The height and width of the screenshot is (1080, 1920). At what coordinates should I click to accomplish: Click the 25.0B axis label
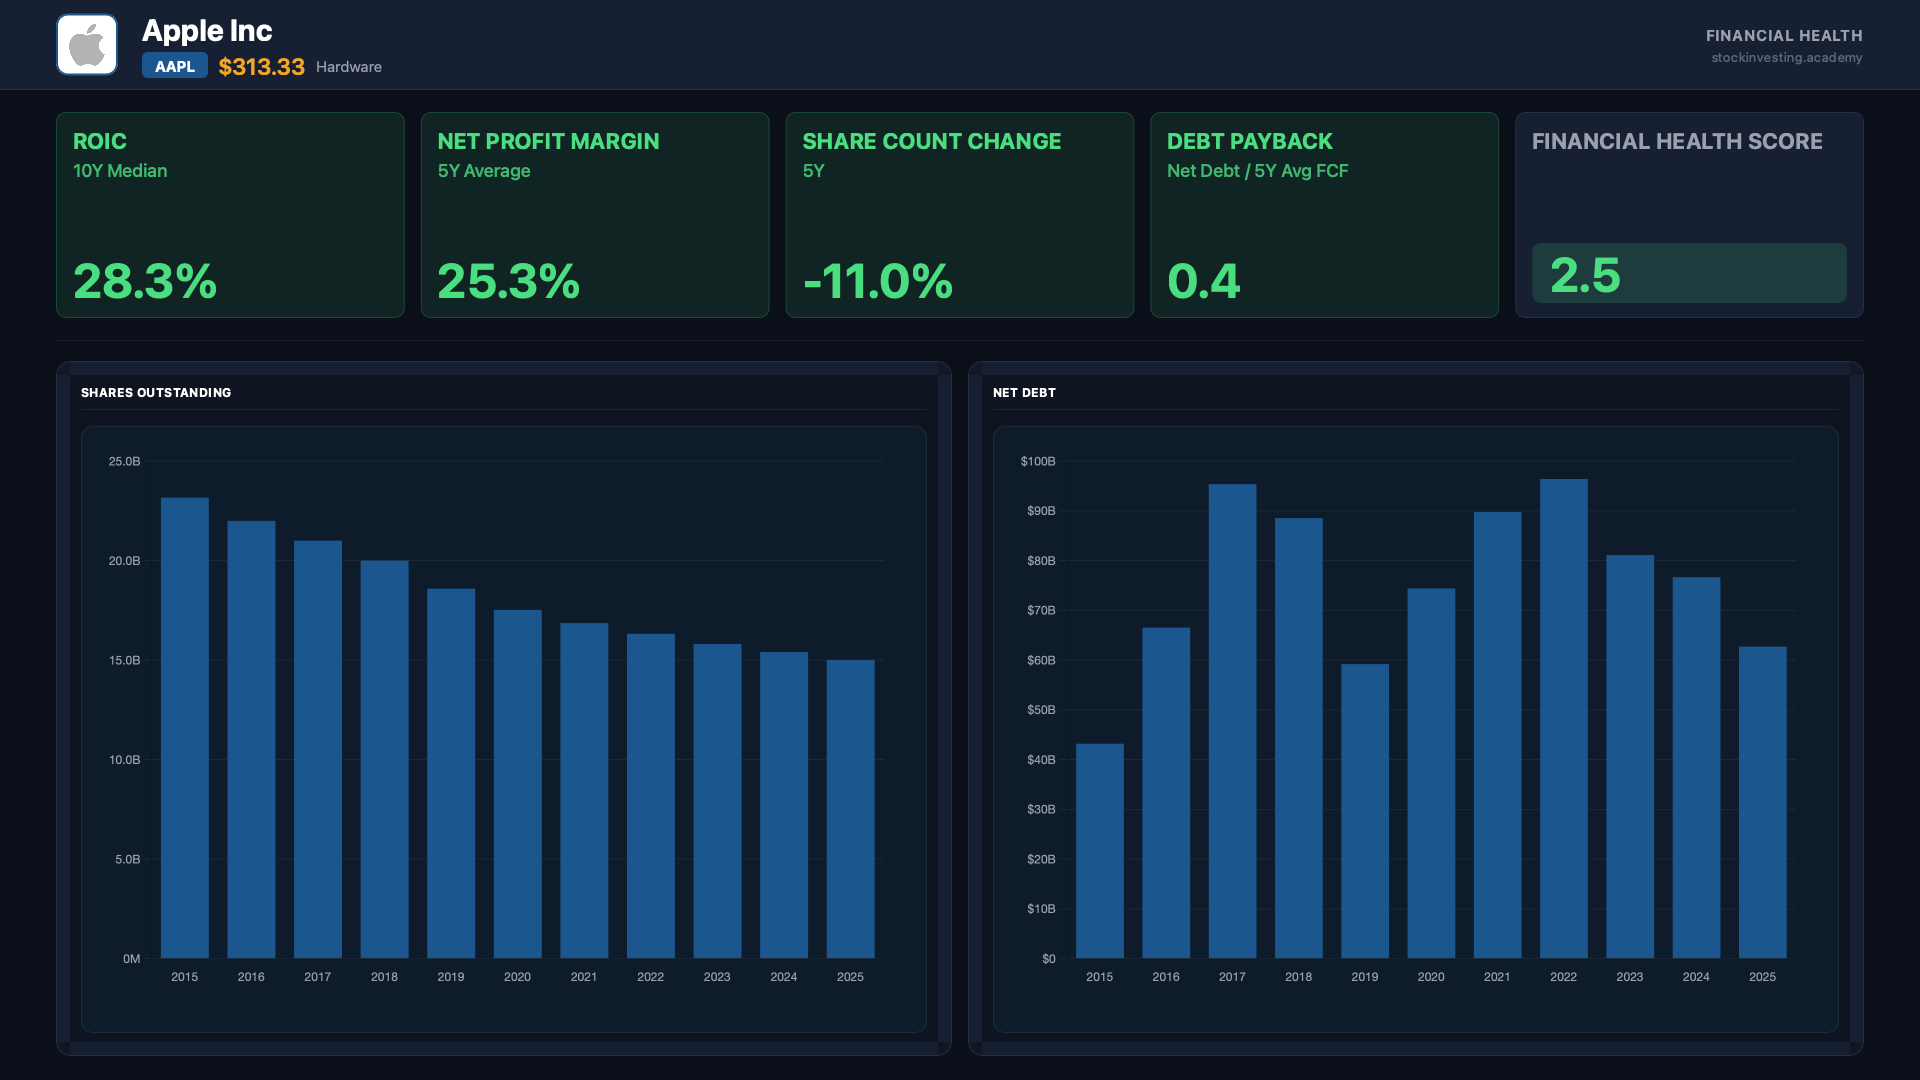125,462
